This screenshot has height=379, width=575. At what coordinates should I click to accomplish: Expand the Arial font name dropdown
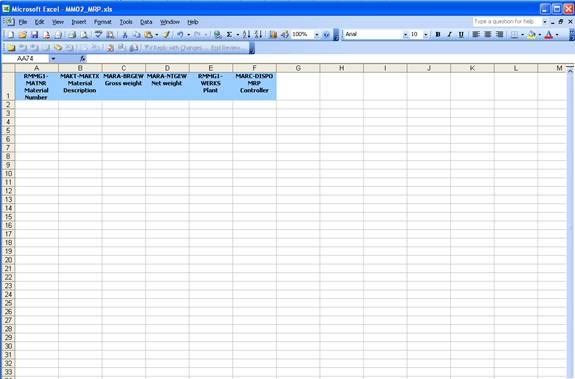click(405, 34)
